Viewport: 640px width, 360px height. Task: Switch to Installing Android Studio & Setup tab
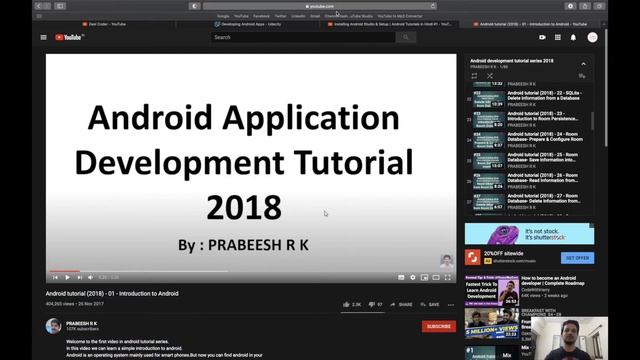(x=390, y=24)
